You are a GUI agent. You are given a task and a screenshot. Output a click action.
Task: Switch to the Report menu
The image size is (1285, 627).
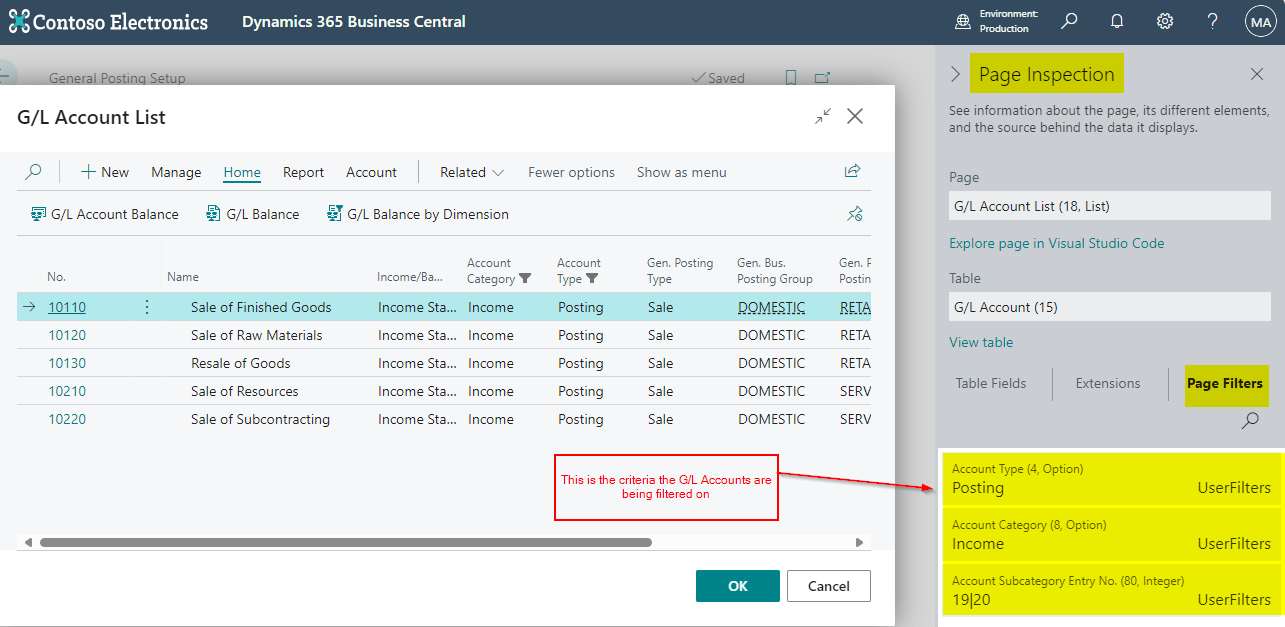pos(303,171)
